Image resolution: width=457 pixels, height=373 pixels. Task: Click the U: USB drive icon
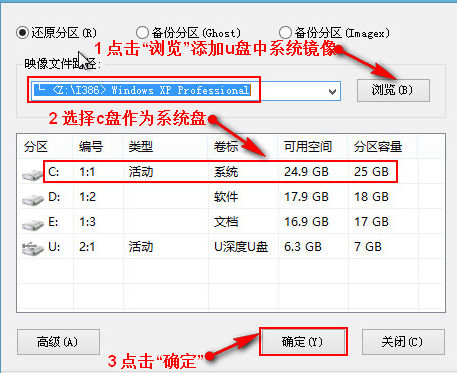pyautogui.click(x=32, y=249)
